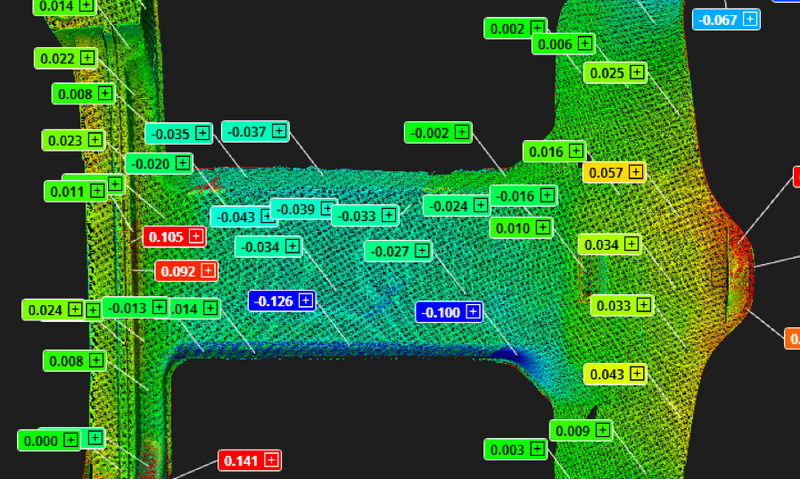Image resolution: width=800 pixels, height=479 pixels.
Task: Select the -0.043 deviation value label
Action: coord(243,217)
